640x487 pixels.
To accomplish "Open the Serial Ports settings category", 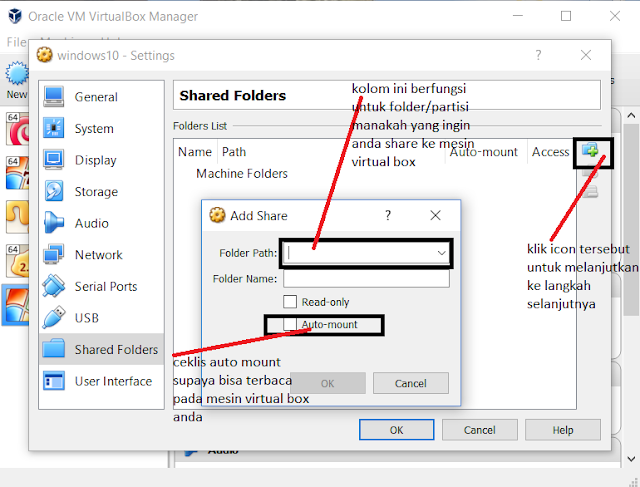I will click(101, 286).
